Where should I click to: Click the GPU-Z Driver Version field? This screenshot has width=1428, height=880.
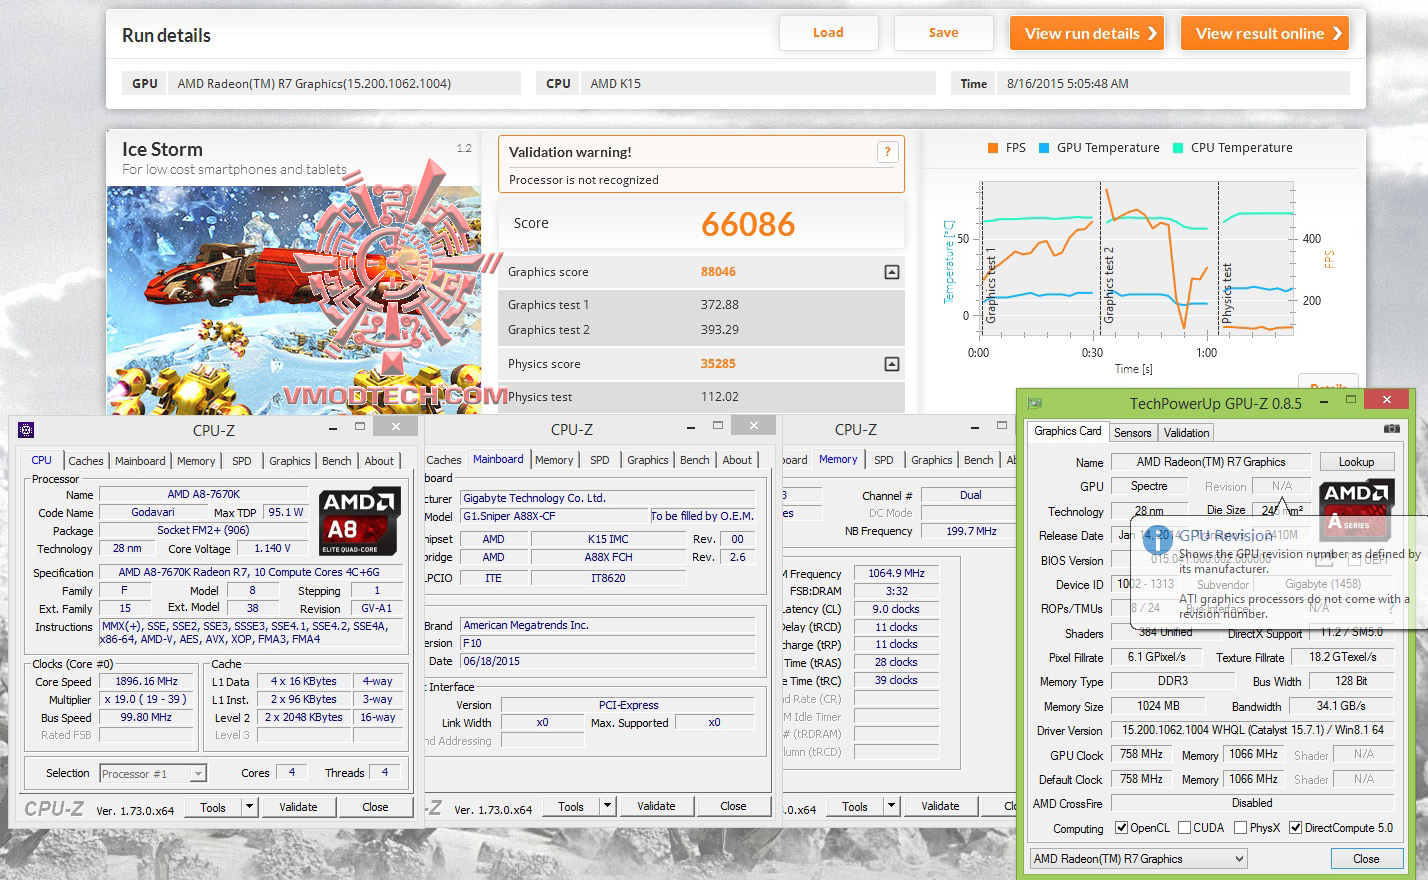[1253, 730]
